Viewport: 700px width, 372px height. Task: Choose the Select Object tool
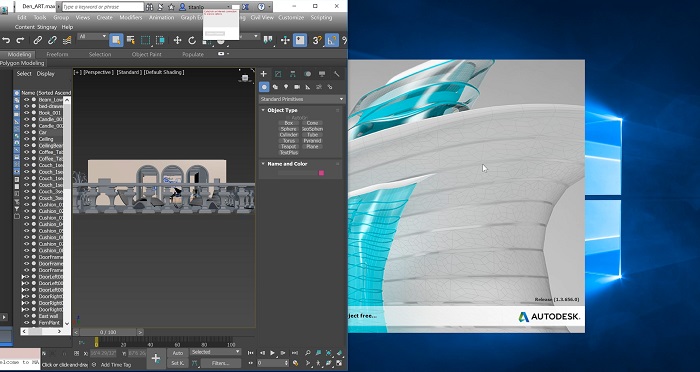(116, 40)
